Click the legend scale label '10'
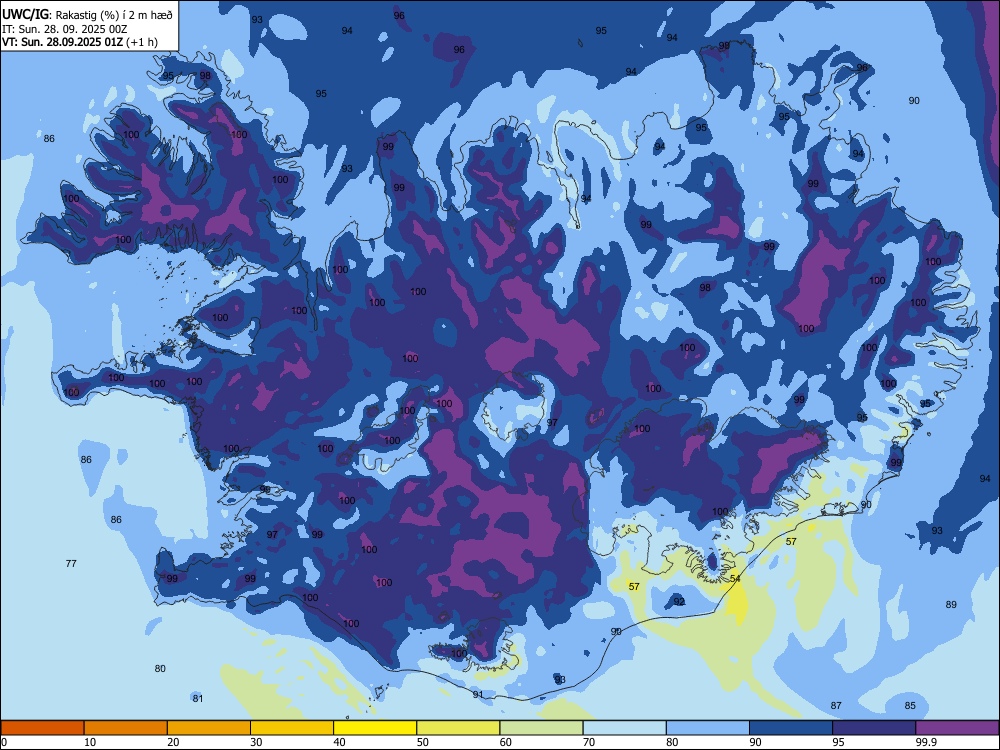 coord(90,742)
